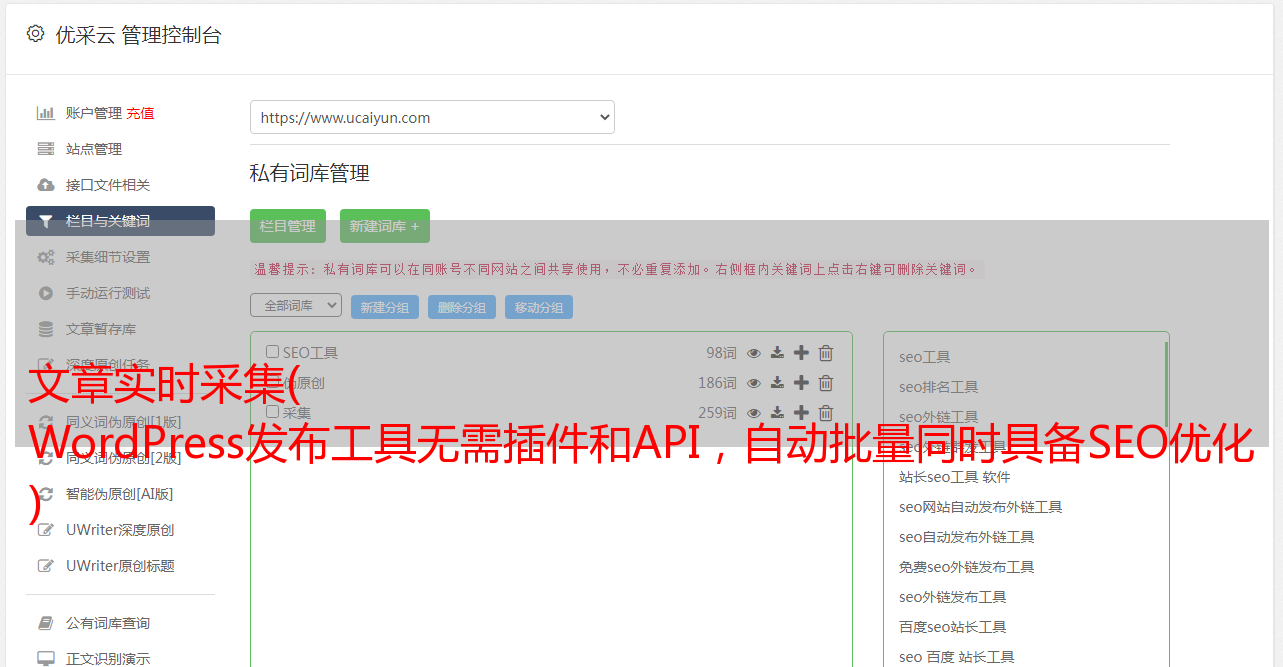
Task: Click the server icon for 站点管理
Action: coord(46,149)
